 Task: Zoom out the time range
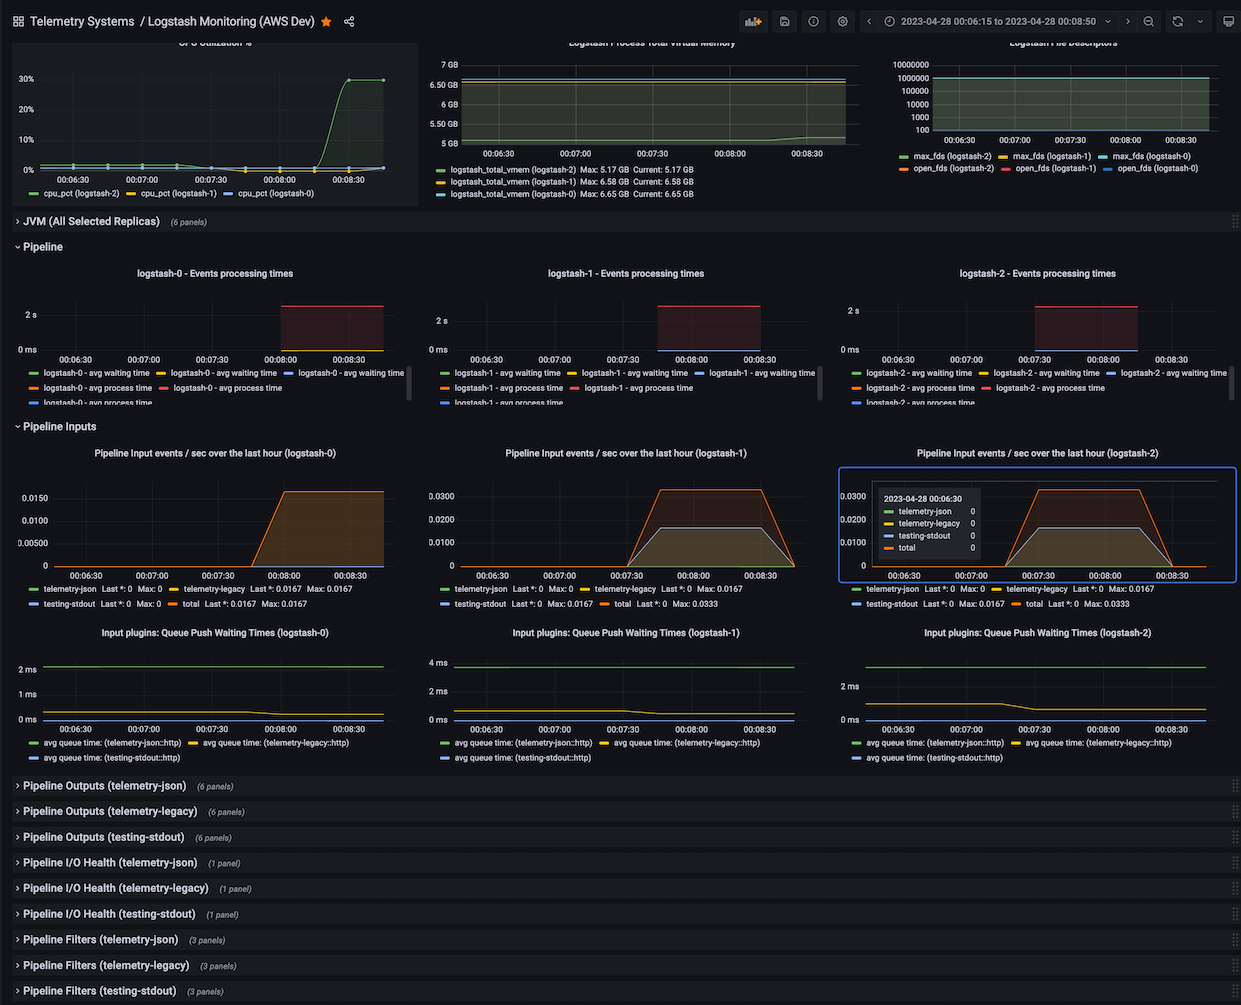[x=1149, y=21]
